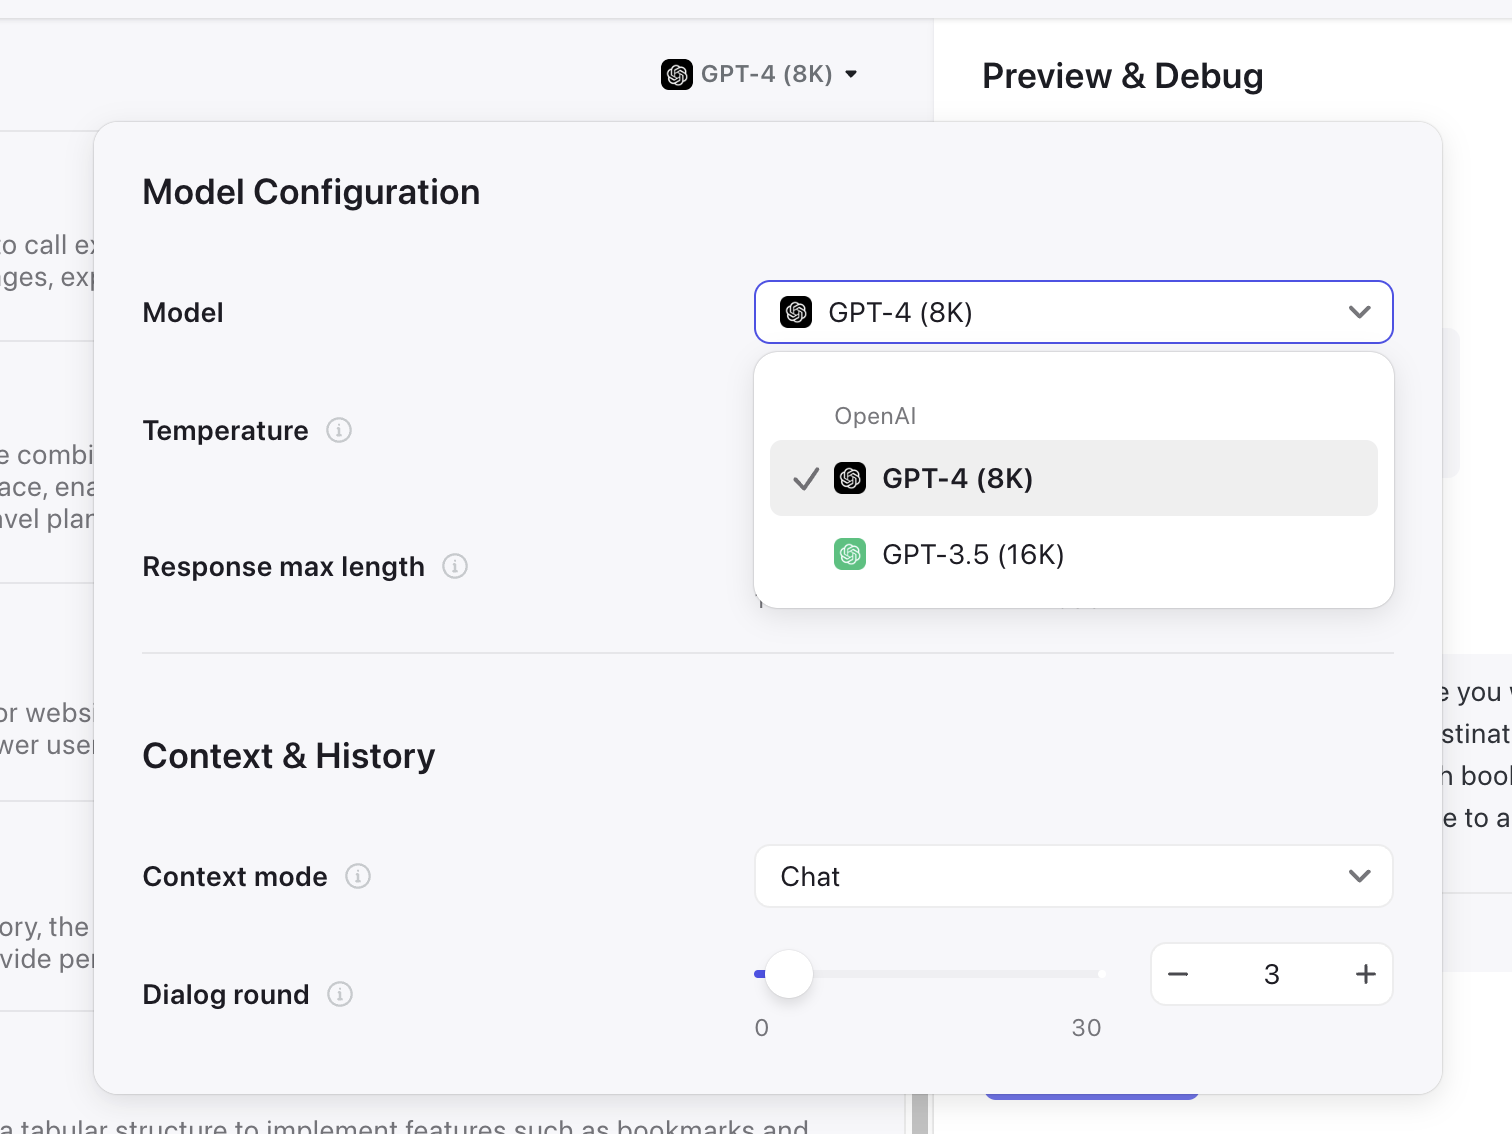
Task: Click the checkmark beside GPT-4 (8K)
Action: pos(806,479)
